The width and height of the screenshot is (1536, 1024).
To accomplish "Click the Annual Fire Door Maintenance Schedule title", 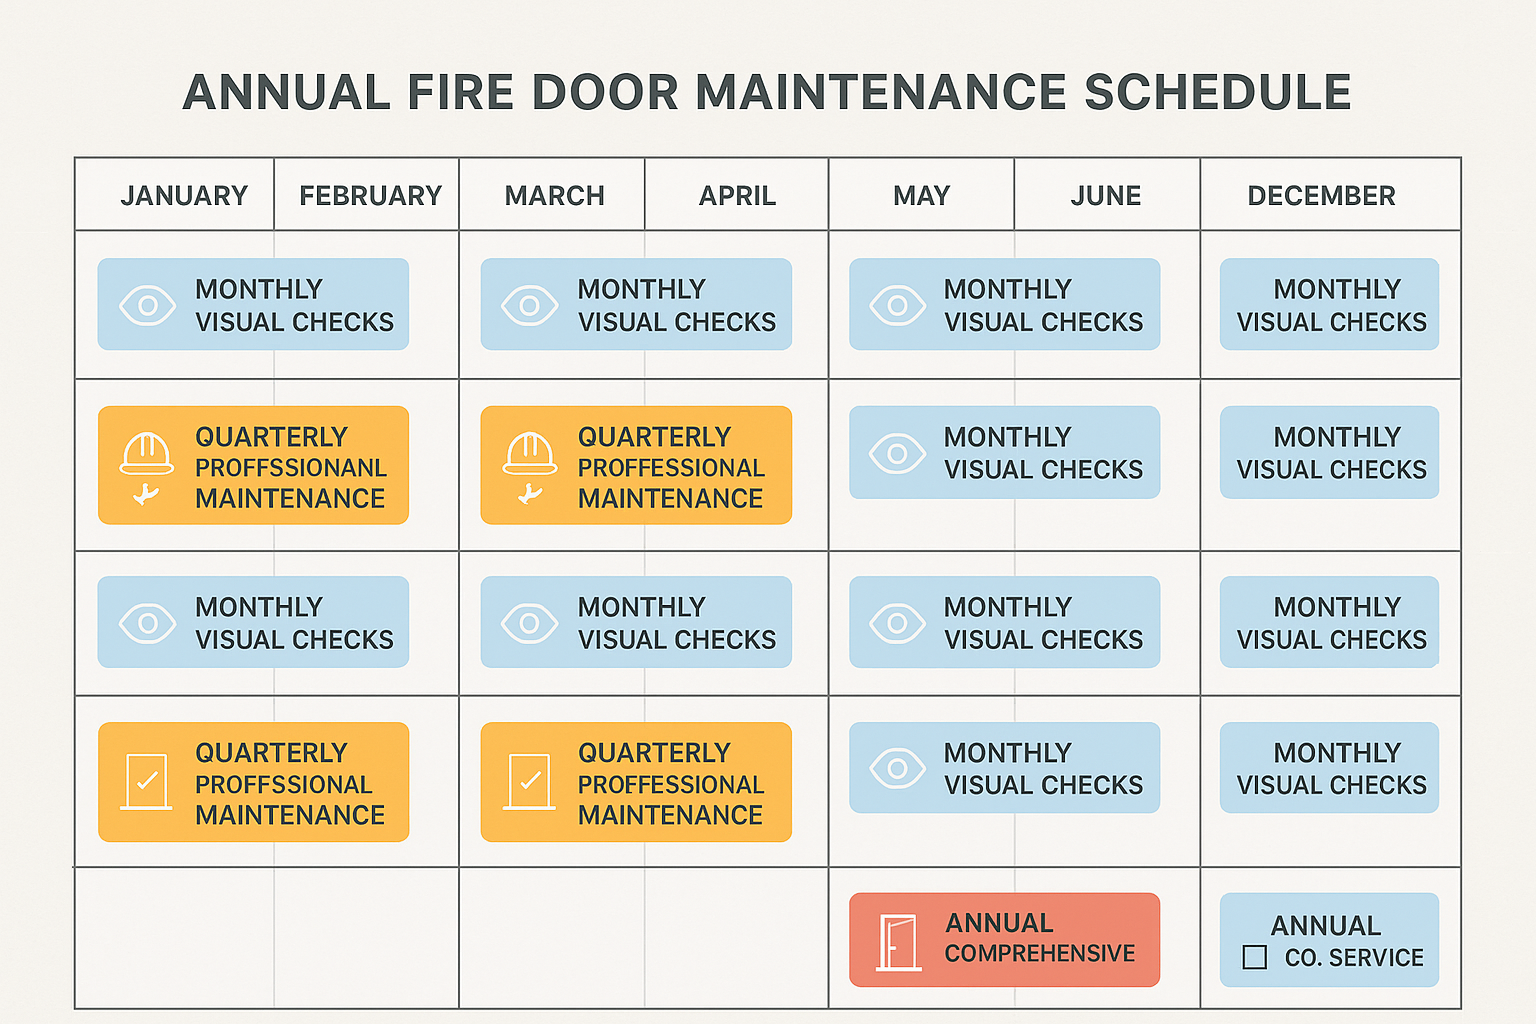I will pyautogui.click(x=767, y=92).
